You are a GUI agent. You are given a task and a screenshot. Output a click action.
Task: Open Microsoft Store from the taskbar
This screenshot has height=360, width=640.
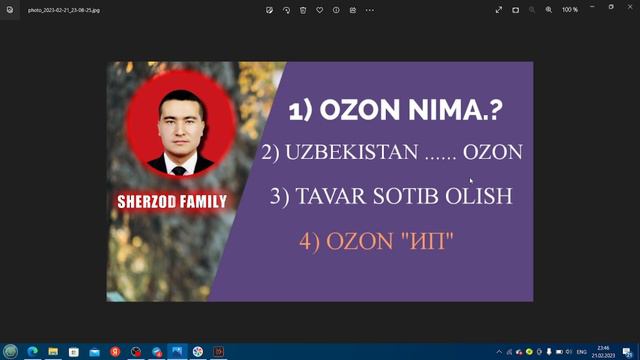pos(73,351)
